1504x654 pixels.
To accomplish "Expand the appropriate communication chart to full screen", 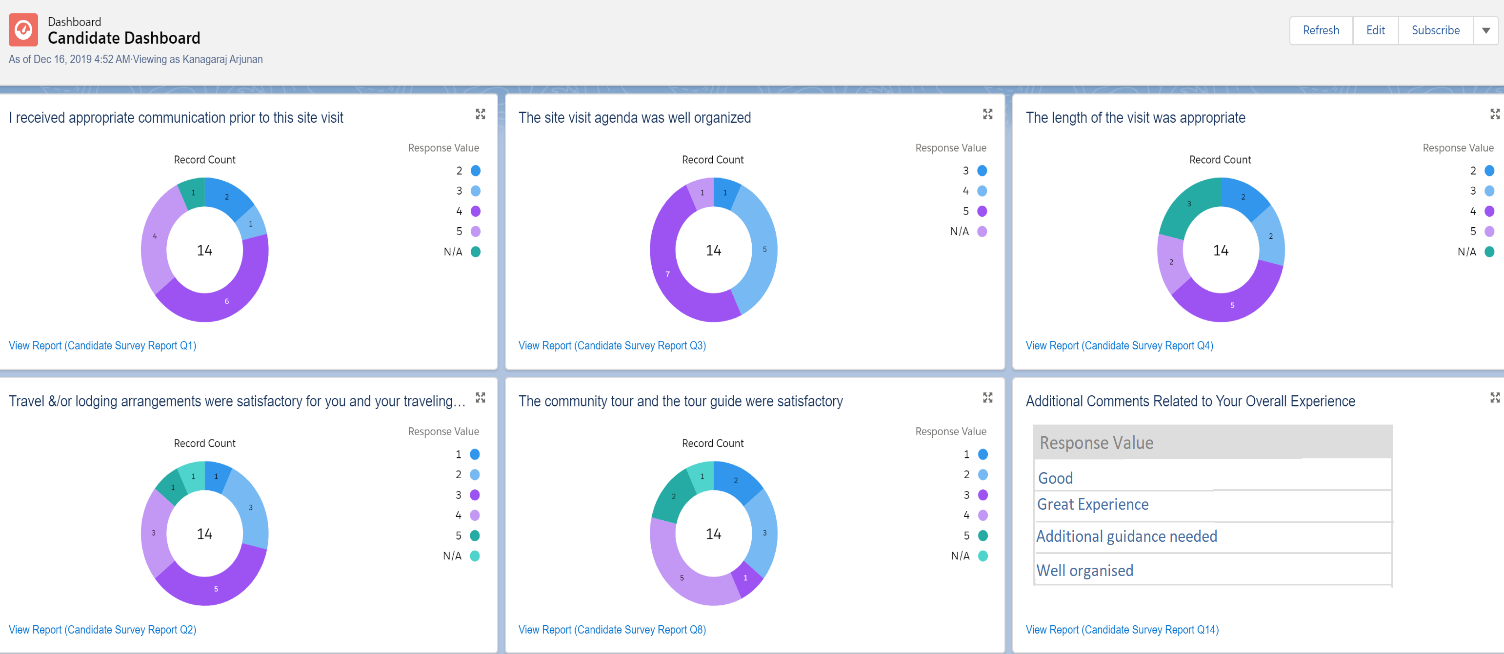I will tap(480, 114).
